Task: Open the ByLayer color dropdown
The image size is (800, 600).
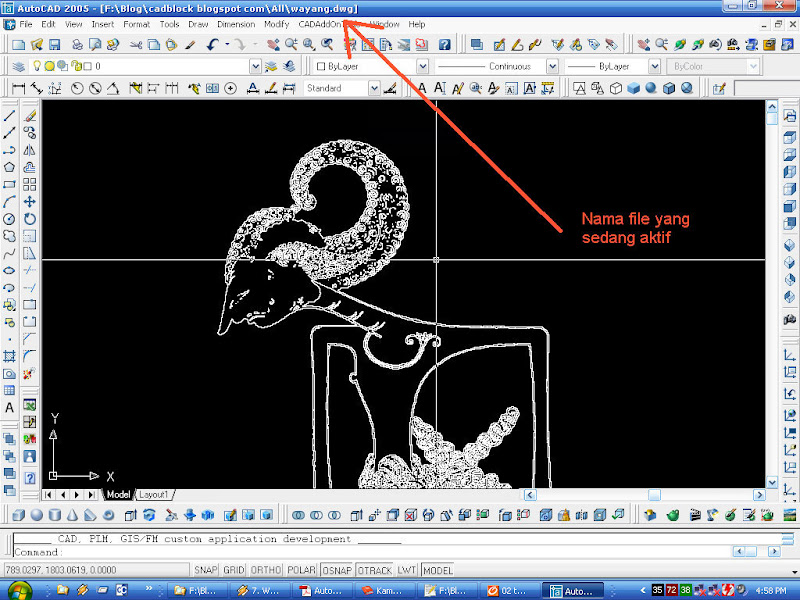Action: [422, 66]
